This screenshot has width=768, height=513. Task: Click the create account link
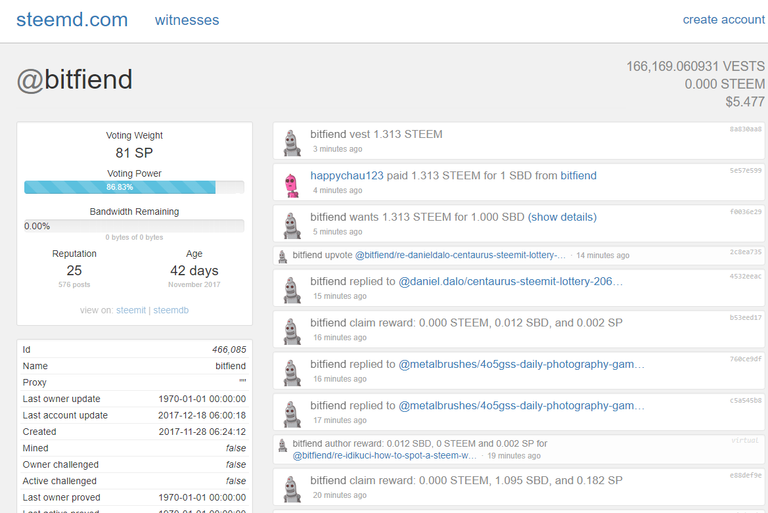(x=723, y=20)
